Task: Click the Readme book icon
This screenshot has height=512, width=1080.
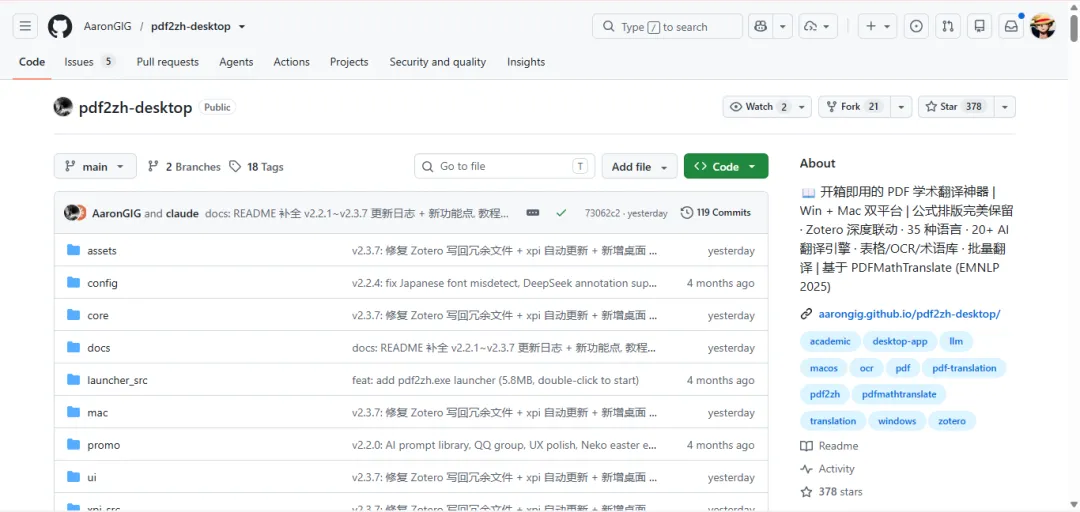Action: pos(807,447)
